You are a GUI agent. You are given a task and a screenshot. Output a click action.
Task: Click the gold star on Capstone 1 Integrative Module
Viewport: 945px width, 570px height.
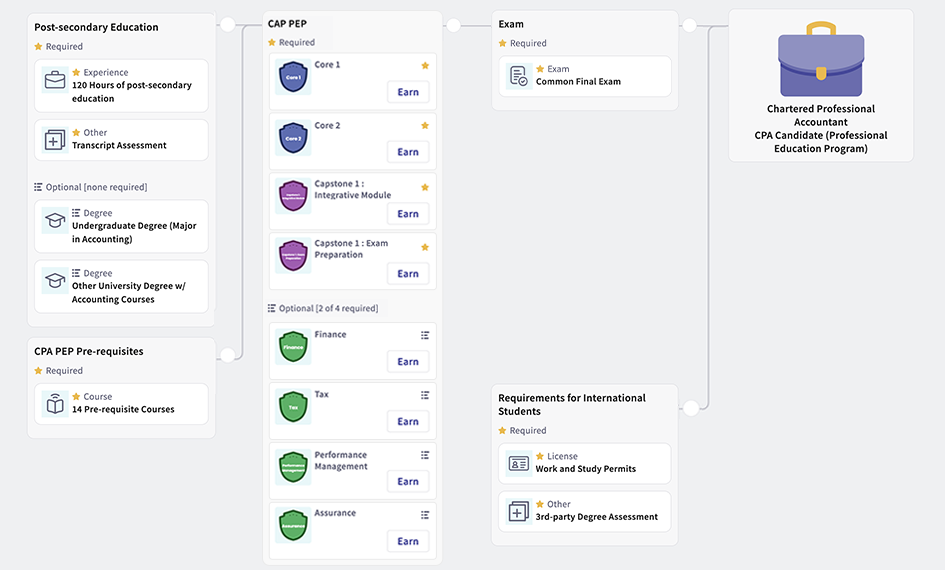coord(425,187)
